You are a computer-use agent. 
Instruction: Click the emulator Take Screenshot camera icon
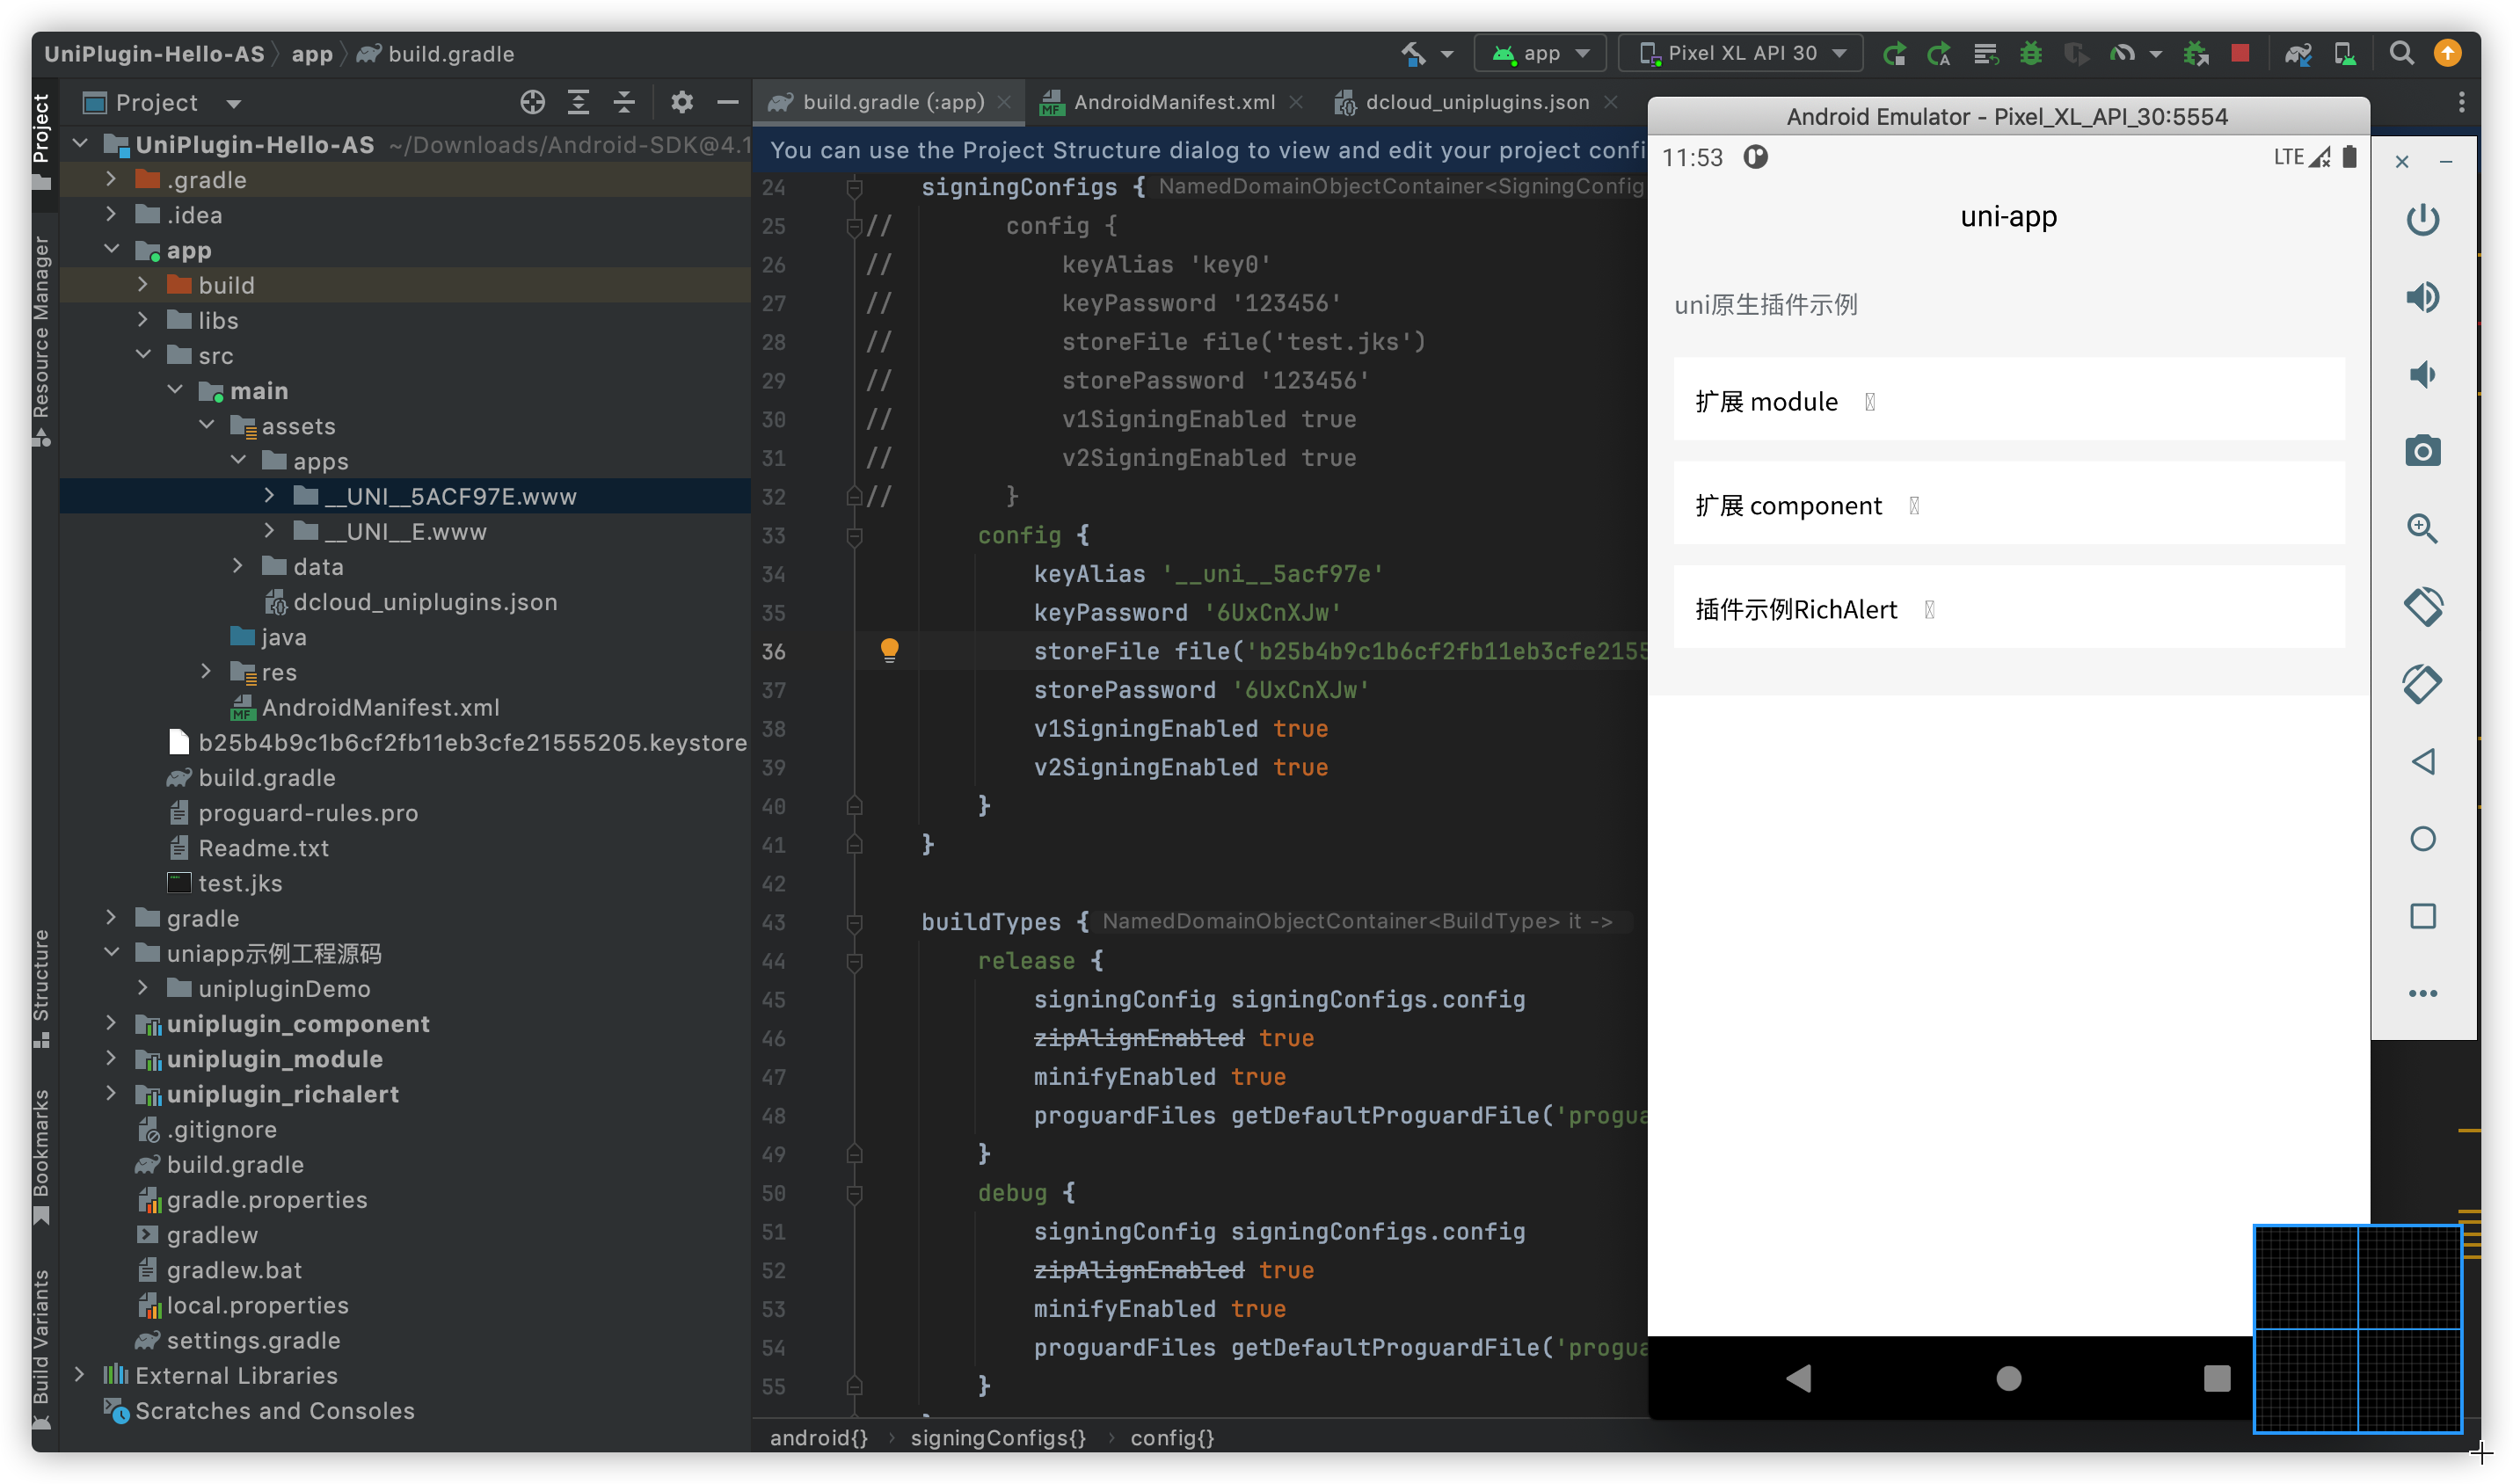2422,452
